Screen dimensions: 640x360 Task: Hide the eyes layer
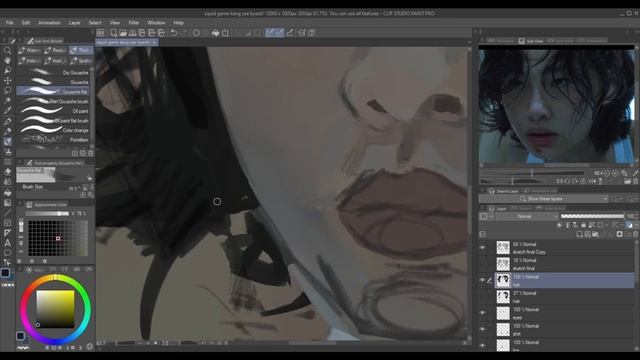tap(482, 313)
